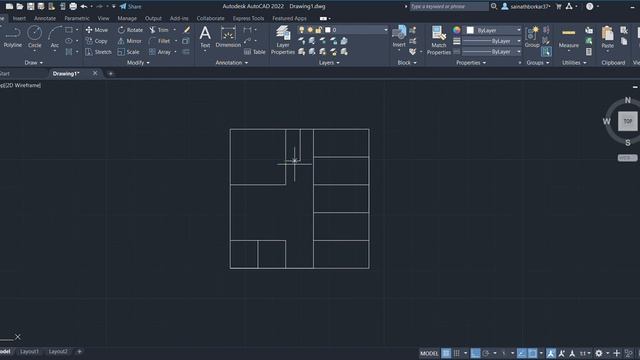Click the Measure tool
The height and width of the screenshot is (360, 640).
568,37
